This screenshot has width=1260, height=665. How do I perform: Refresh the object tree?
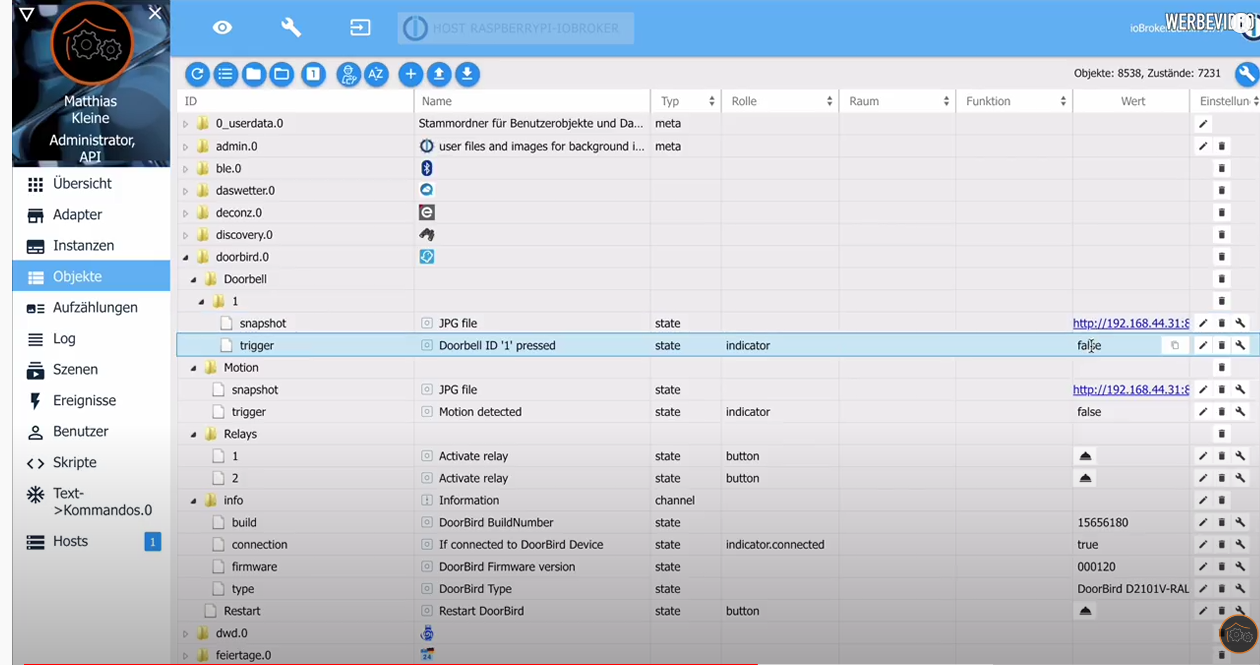point(198,74)
